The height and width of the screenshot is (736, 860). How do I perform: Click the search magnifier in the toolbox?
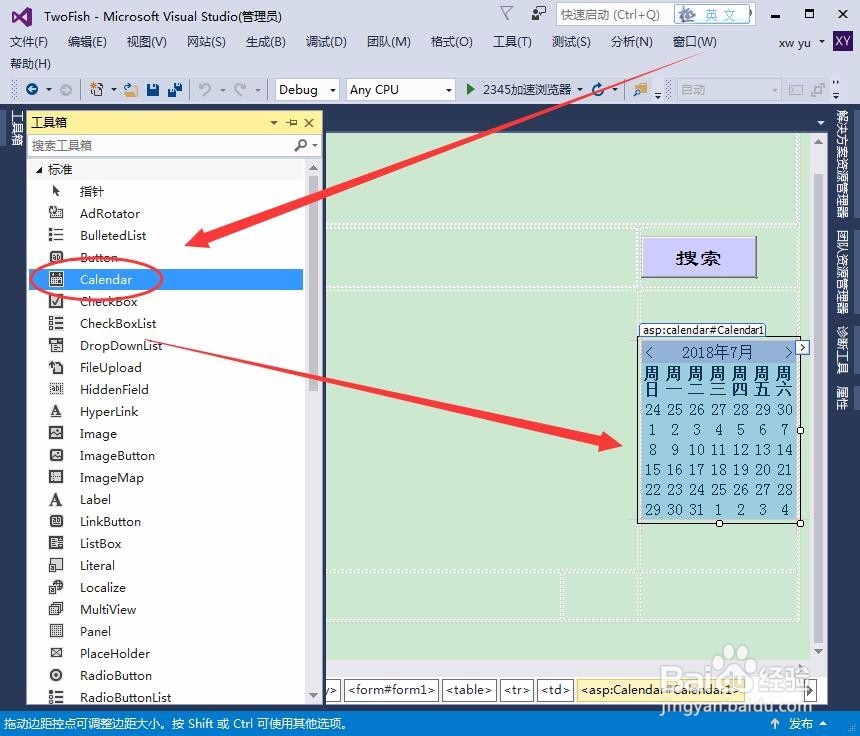click(x=301, y=145)
